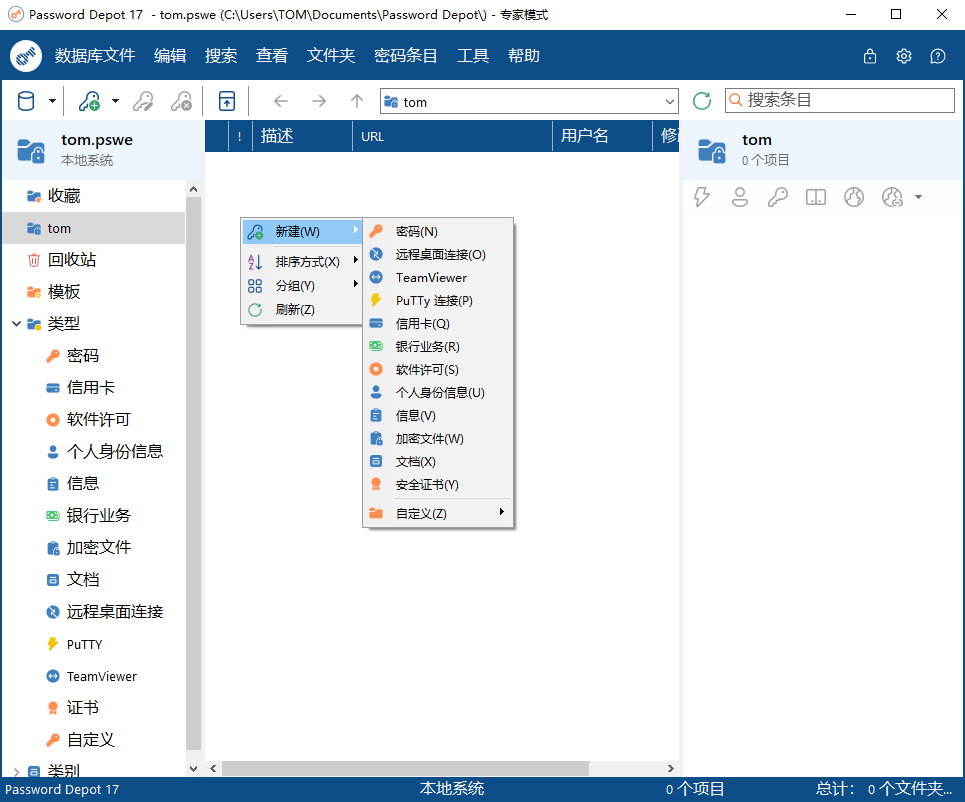Image resolution: width=965 pixels, height=802 pixels.
Task: Open the 数据库文件 menu
Action: click(95, 56)
